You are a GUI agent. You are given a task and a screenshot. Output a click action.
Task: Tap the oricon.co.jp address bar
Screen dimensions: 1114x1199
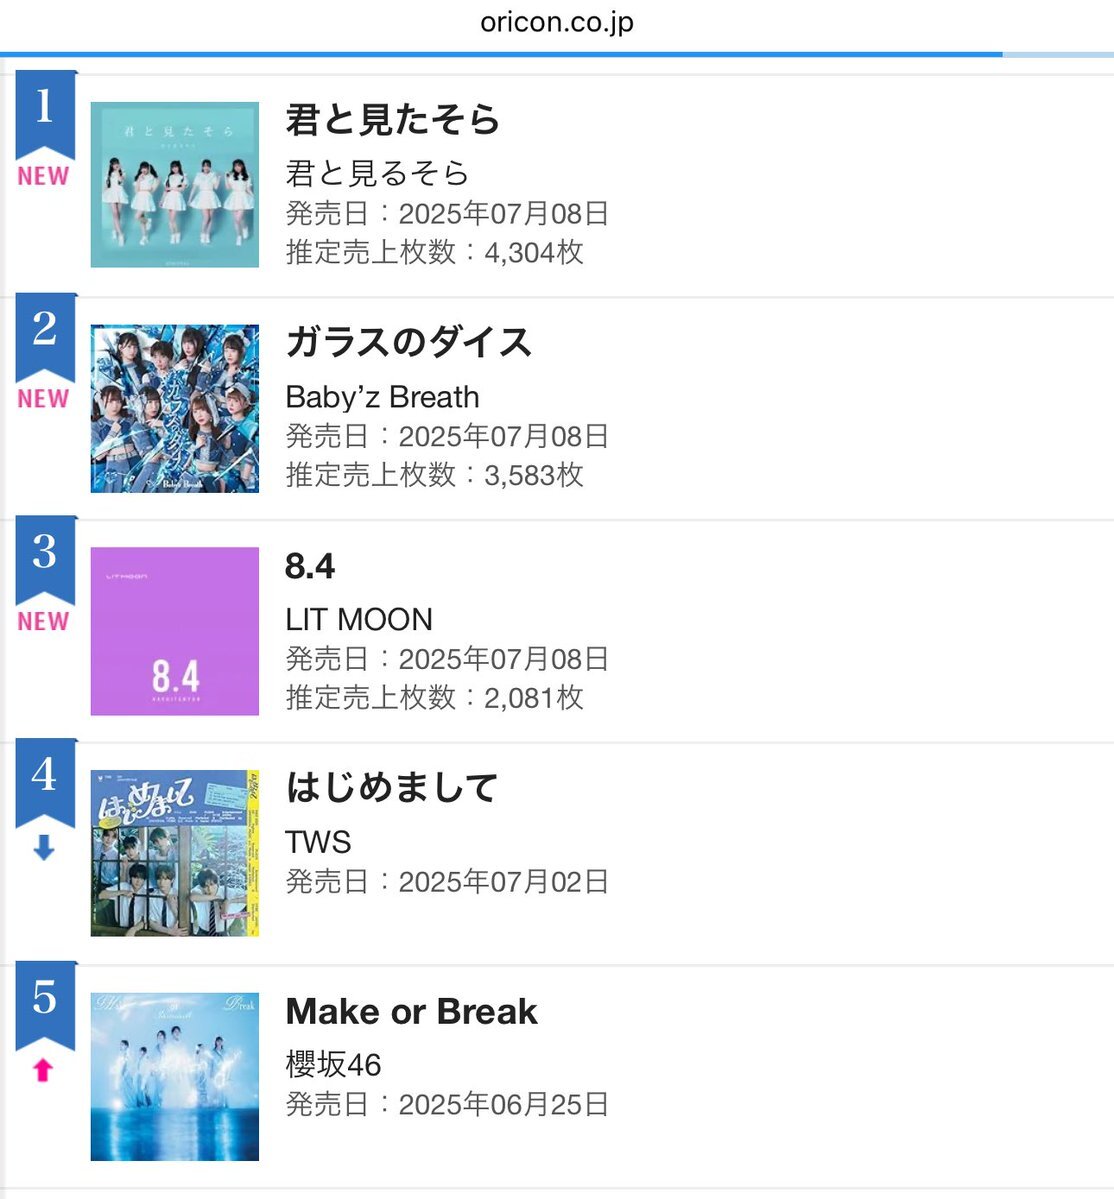pyautogui.click(x=557, y=23)
